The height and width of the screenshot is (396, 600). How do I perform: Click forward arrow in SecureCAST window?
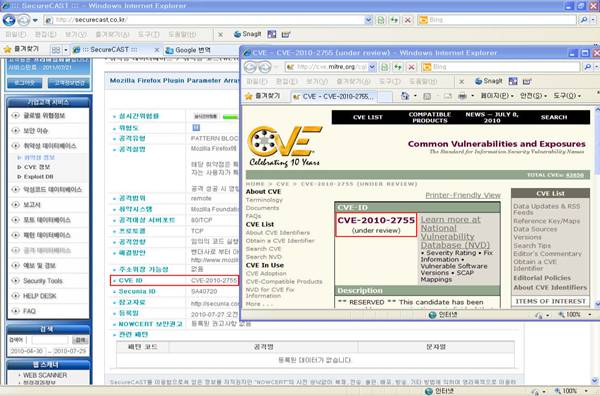[24, 20]
